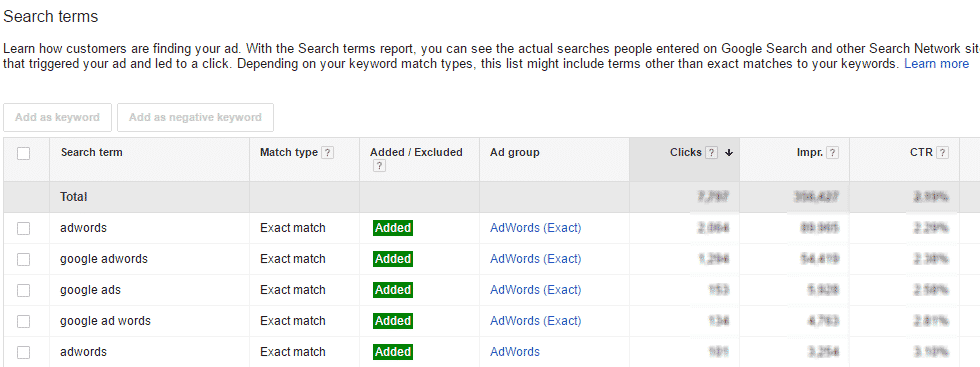Click Added badge in google ads row
Image resolution: width=980 pixels, height=367 pixels.
393,290
